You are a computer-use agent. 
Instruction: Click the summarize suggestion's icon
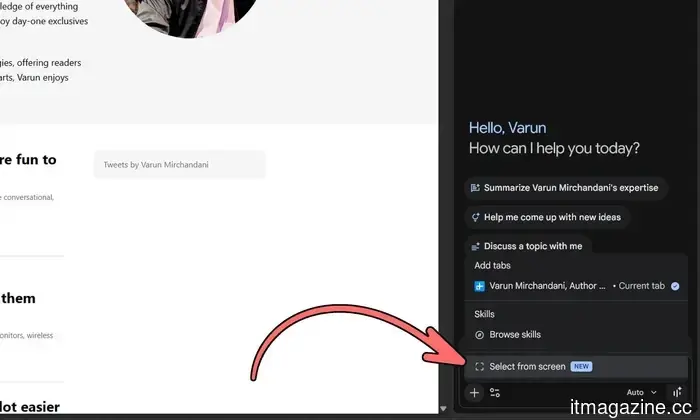click(x=475, y=188)
